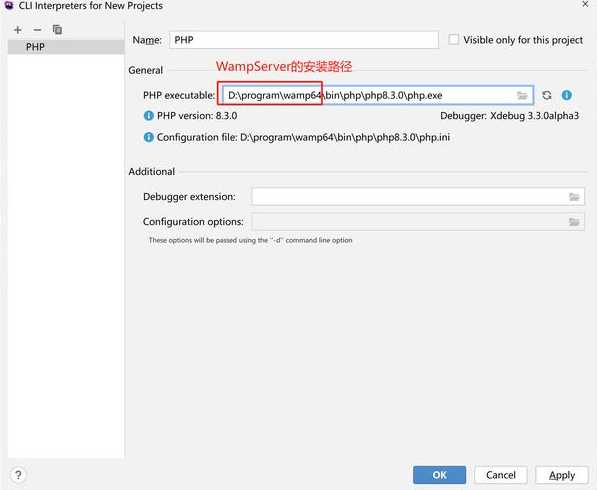
Task: Browse for Debugger extension file
Action: pyautogui.click(x=574, y=197)
